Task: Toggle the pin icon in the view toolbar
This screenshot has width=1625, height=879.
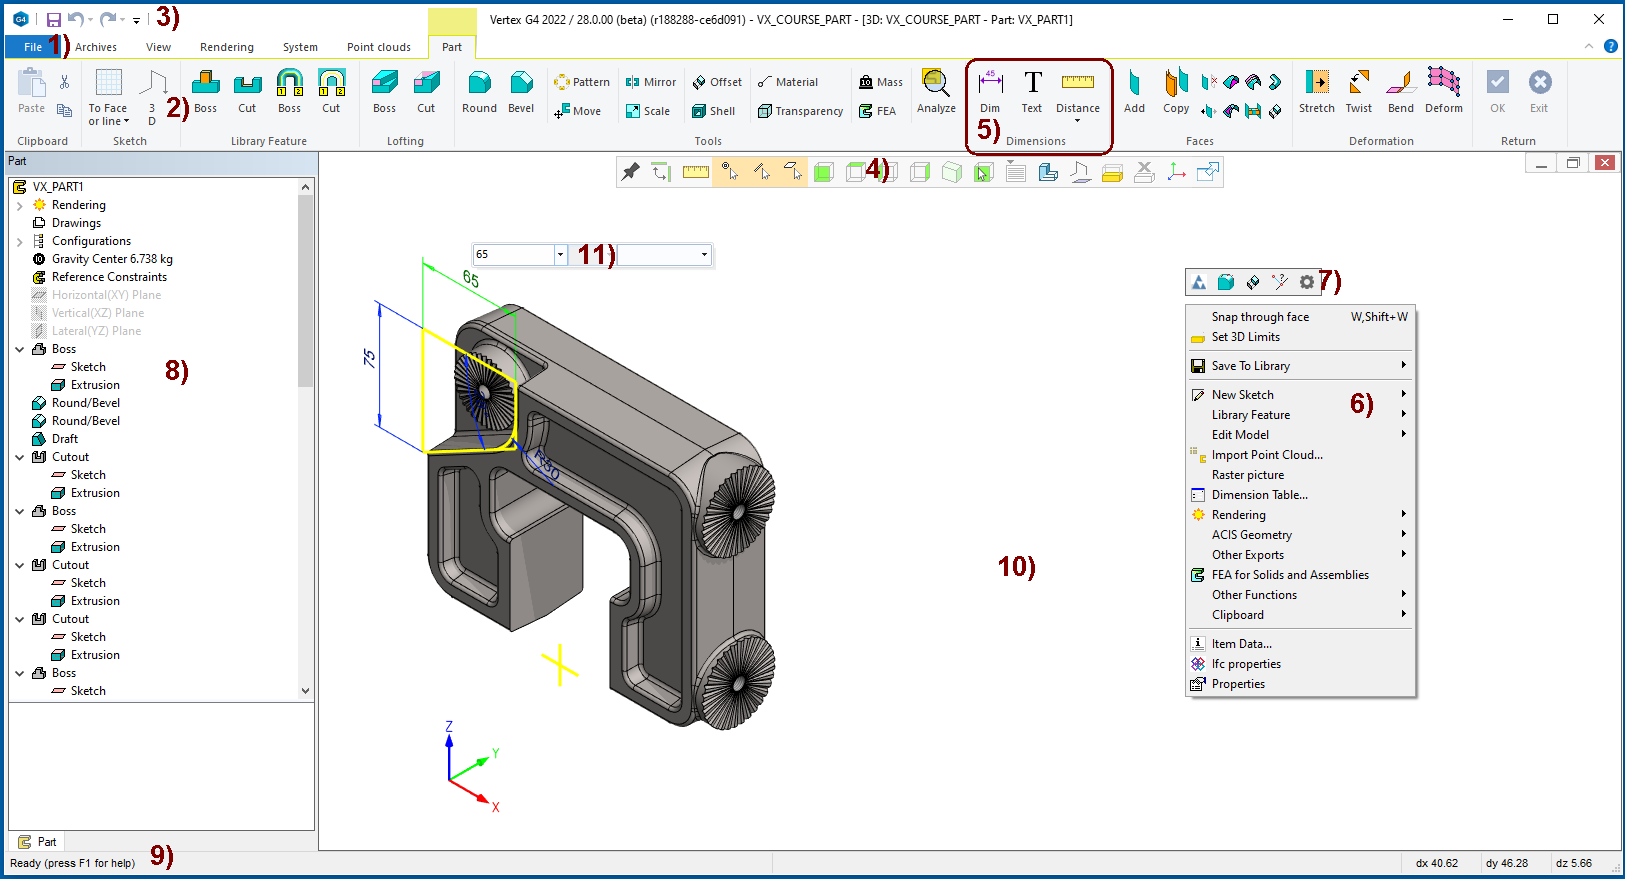Action: pos(630,172)
